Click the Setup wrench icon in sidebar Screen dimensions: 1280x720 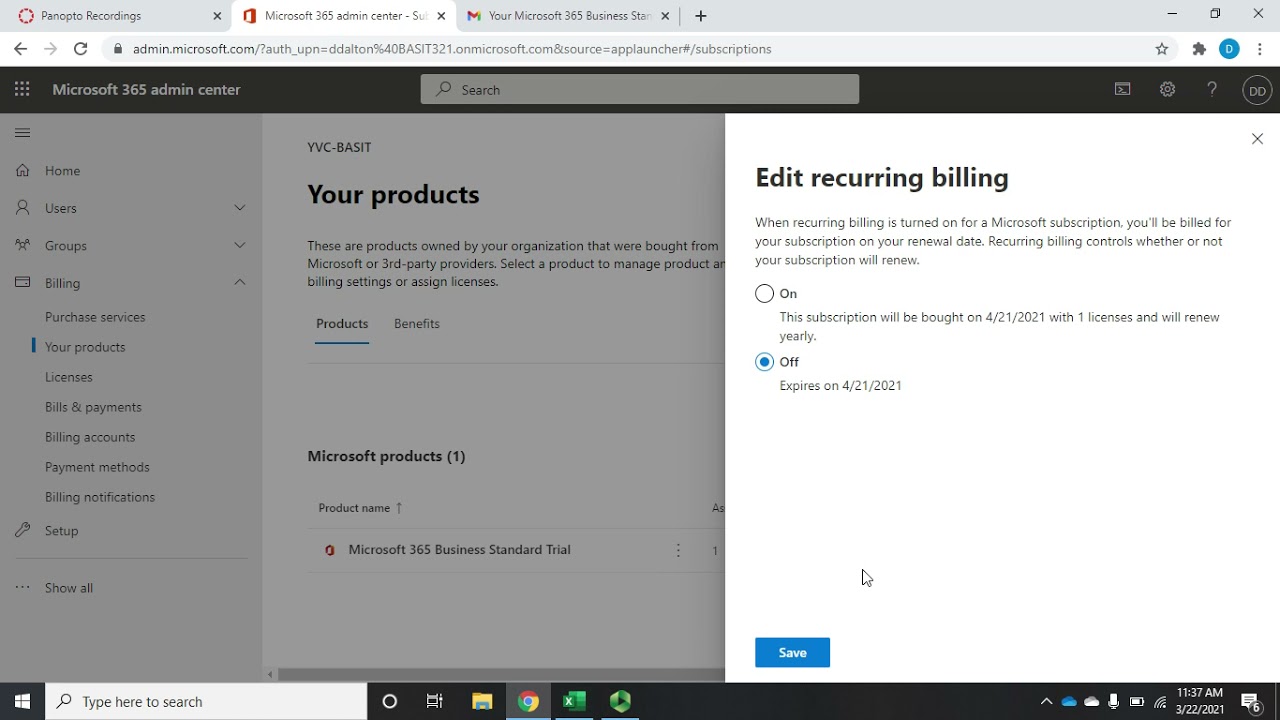22,530
